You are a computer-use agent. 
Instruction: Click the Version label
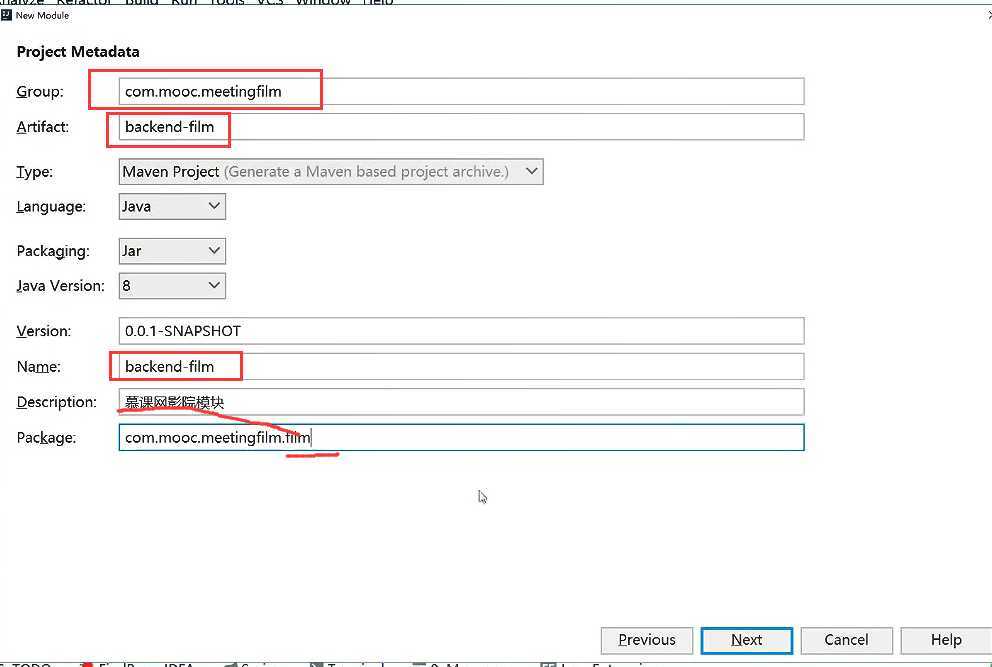tap(44, 331)
